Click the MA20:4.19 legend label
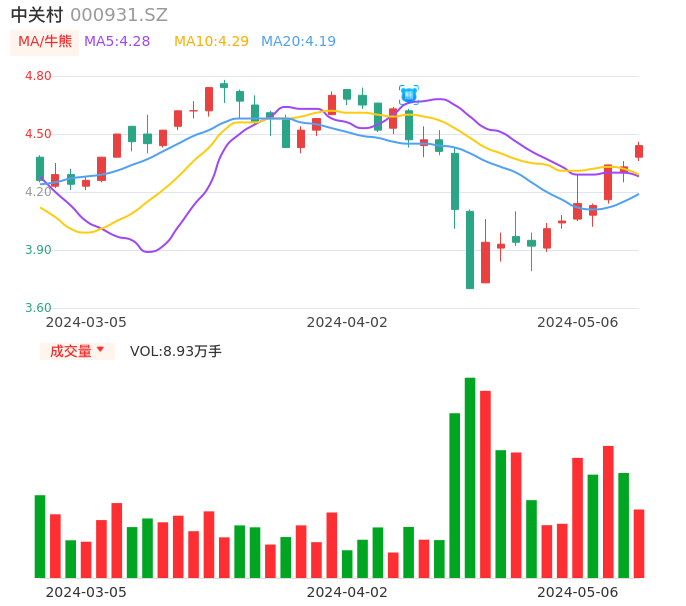The height and width of the screenshot is (606, 686). coord(298,42)
